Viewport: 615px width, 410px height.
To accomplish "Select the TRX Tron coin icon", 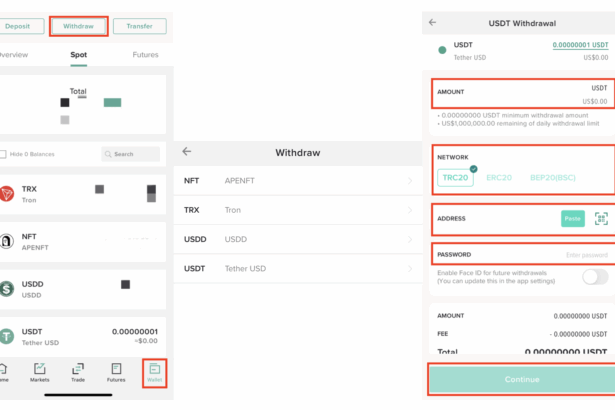I will tap(9, 193).
